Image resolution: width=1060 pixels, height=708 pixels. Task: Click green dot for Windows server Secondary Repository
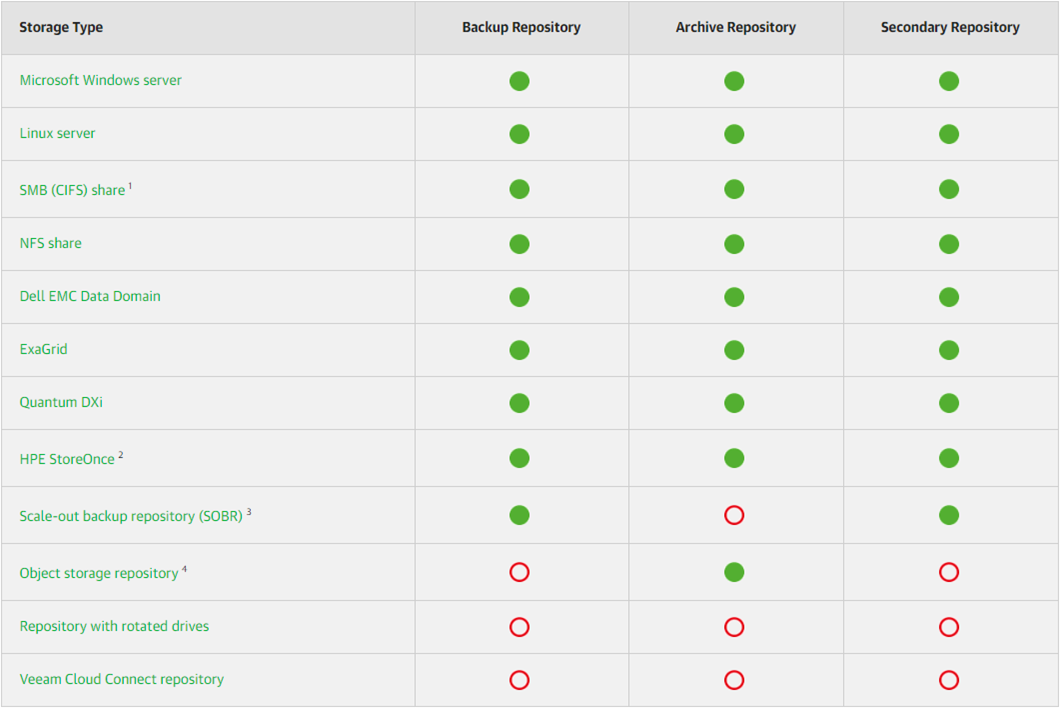[949, 81]
